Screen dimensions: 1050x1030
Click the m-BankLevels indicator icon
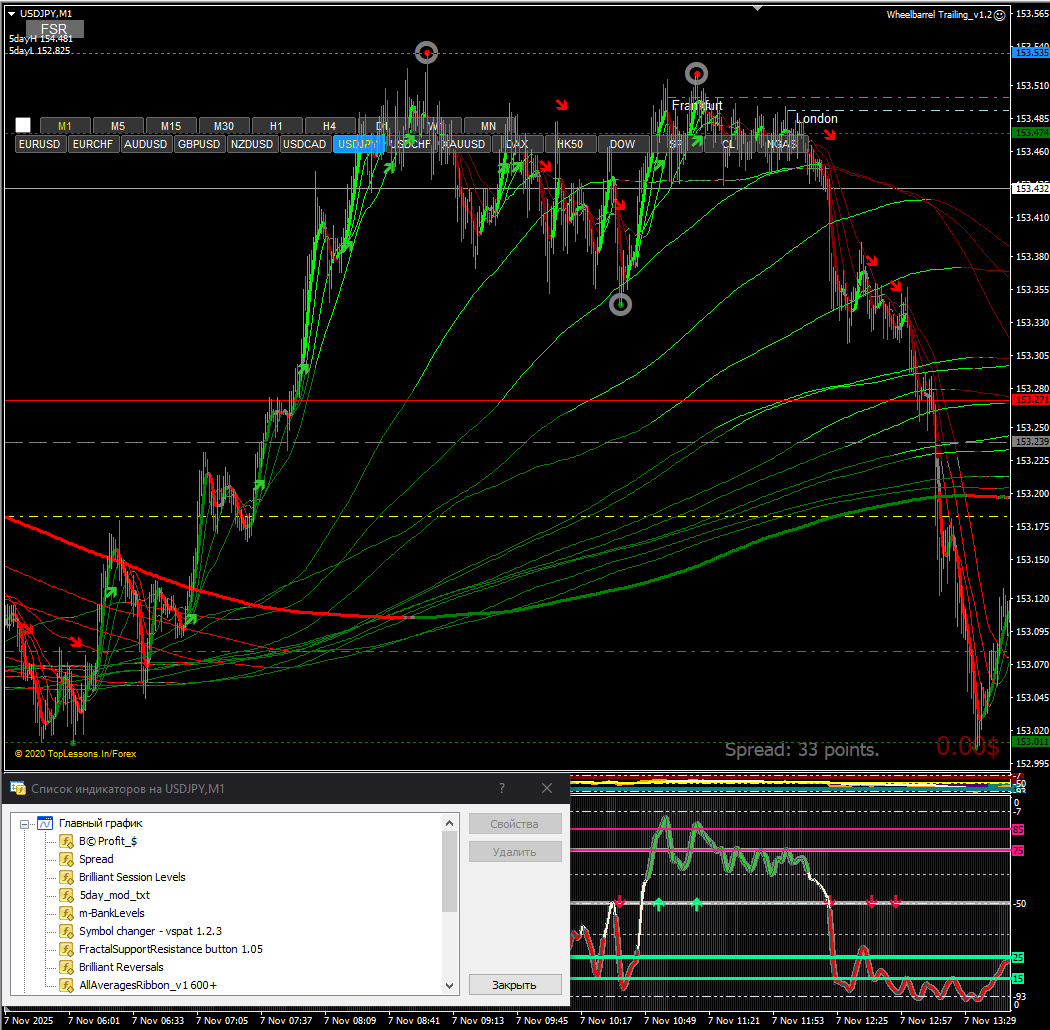point(66,913)
